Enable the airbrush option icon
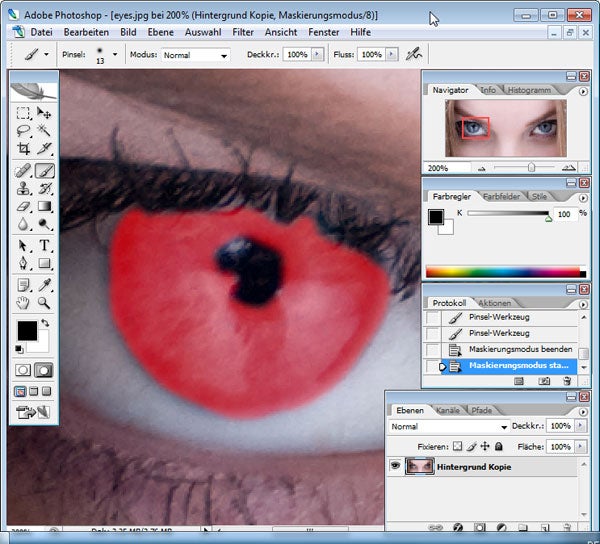Viewport: 600px width, 544px height. (x=413, y=54)
